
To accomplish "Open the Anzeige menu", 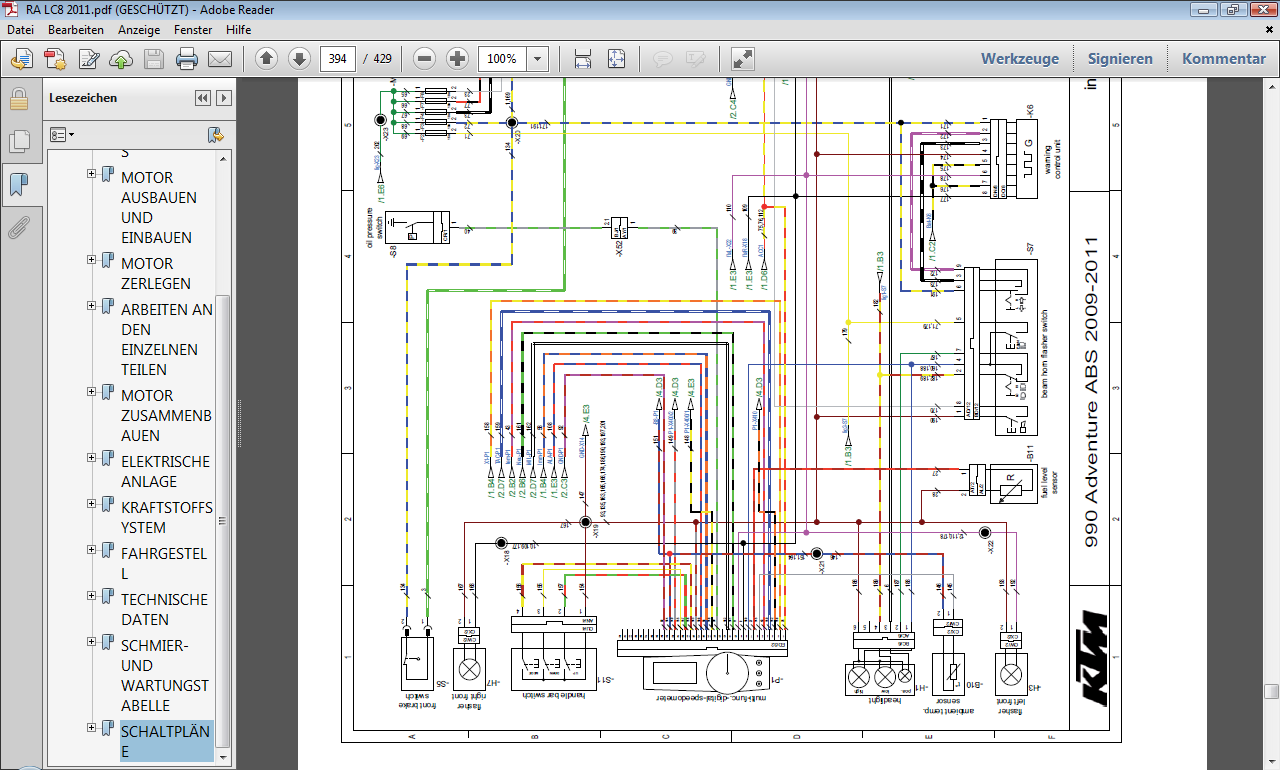I will pos(139,30).
